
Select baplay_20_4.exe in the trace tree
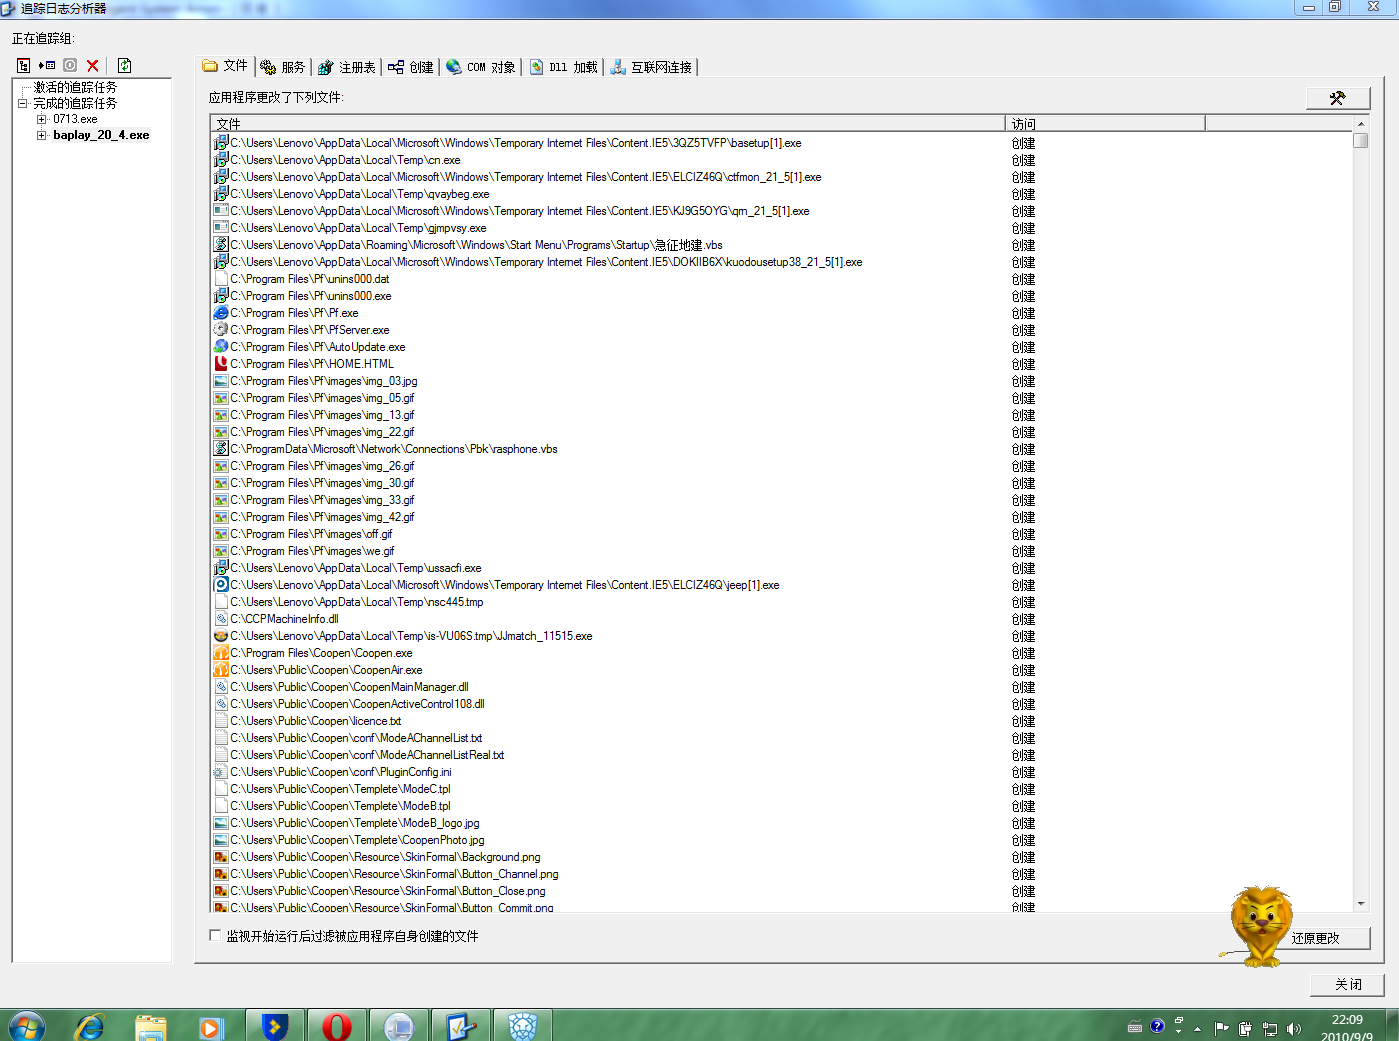[101, 135]
